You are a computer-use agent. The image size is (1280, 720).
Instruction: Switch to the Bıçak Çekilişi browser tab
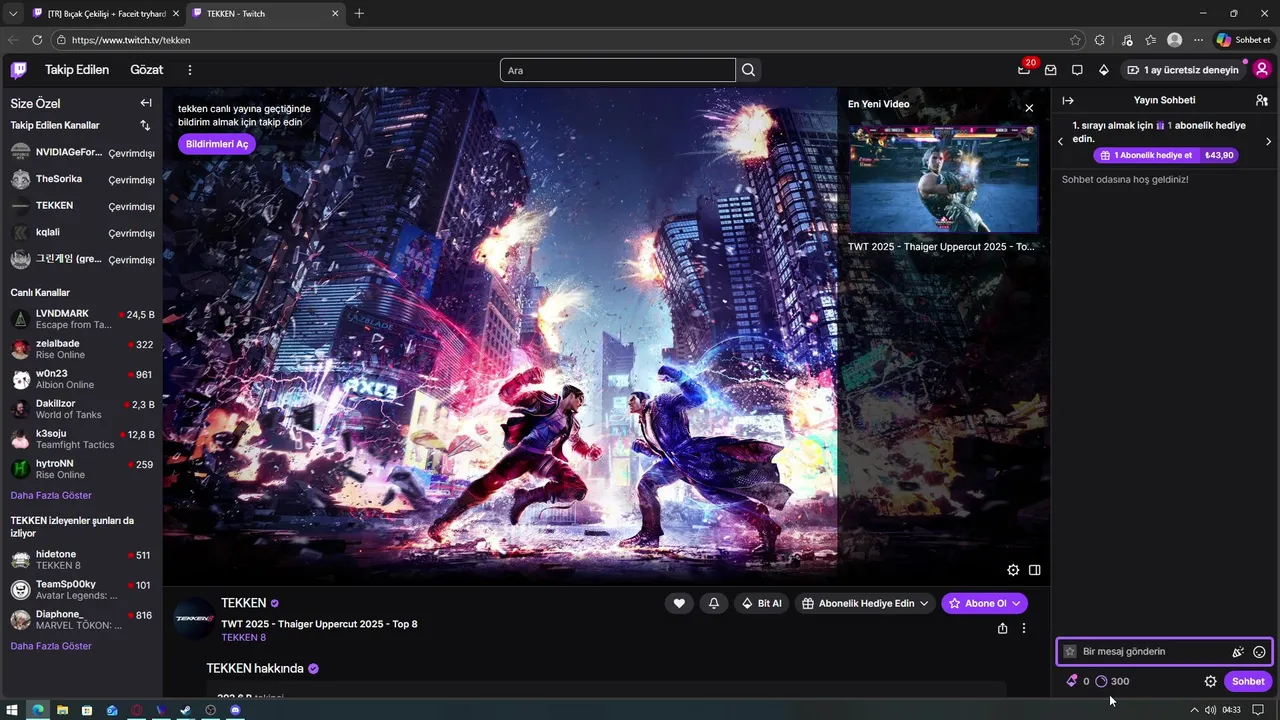pos(104,13)
